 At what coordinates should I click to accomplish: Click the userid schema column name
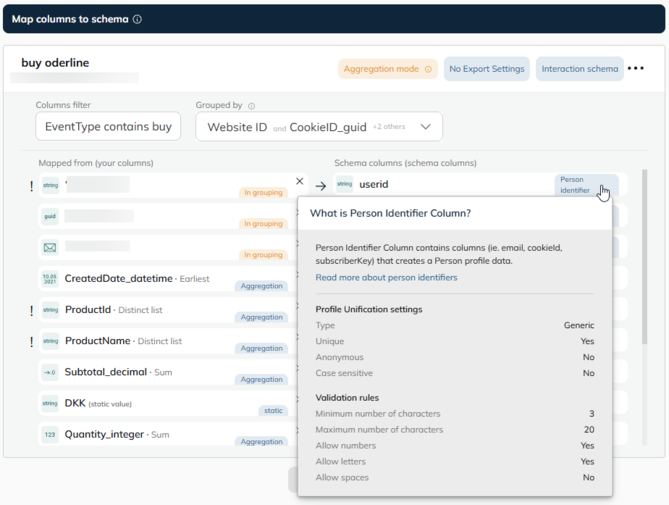[374, 184]
